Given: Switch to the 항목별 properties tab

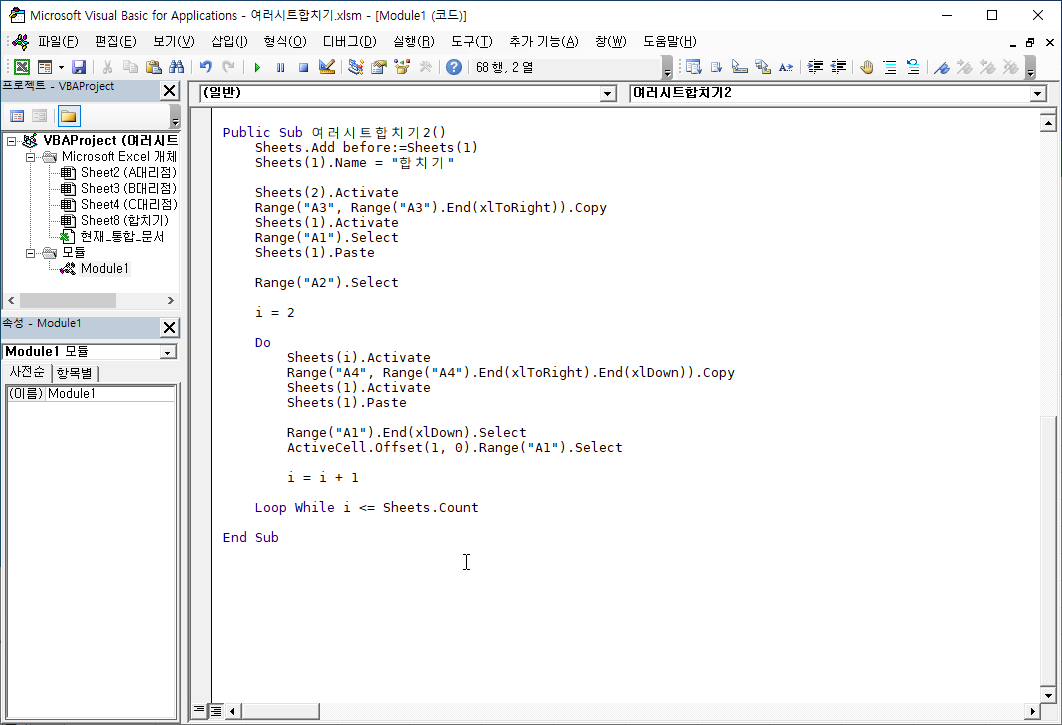Looking at the screenshot, I should (x=75, y=373).
